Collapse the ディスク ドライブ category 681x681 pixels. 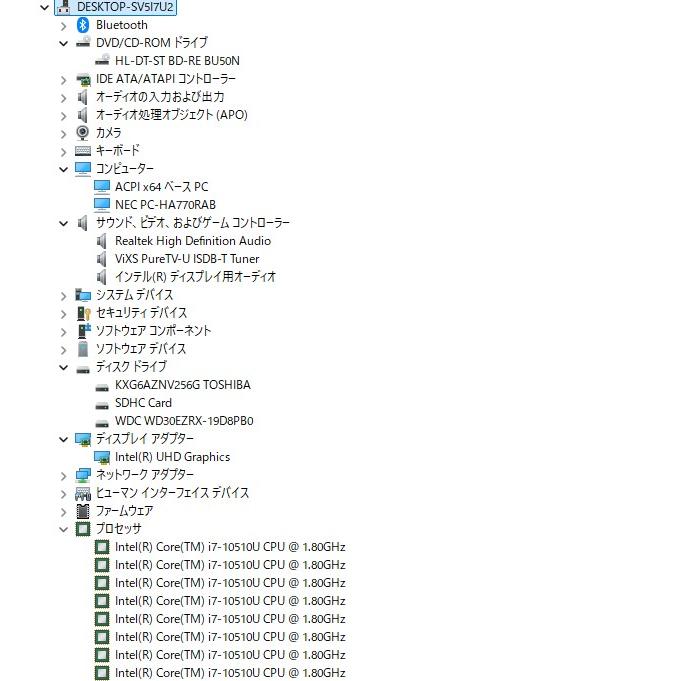(63, 367)
